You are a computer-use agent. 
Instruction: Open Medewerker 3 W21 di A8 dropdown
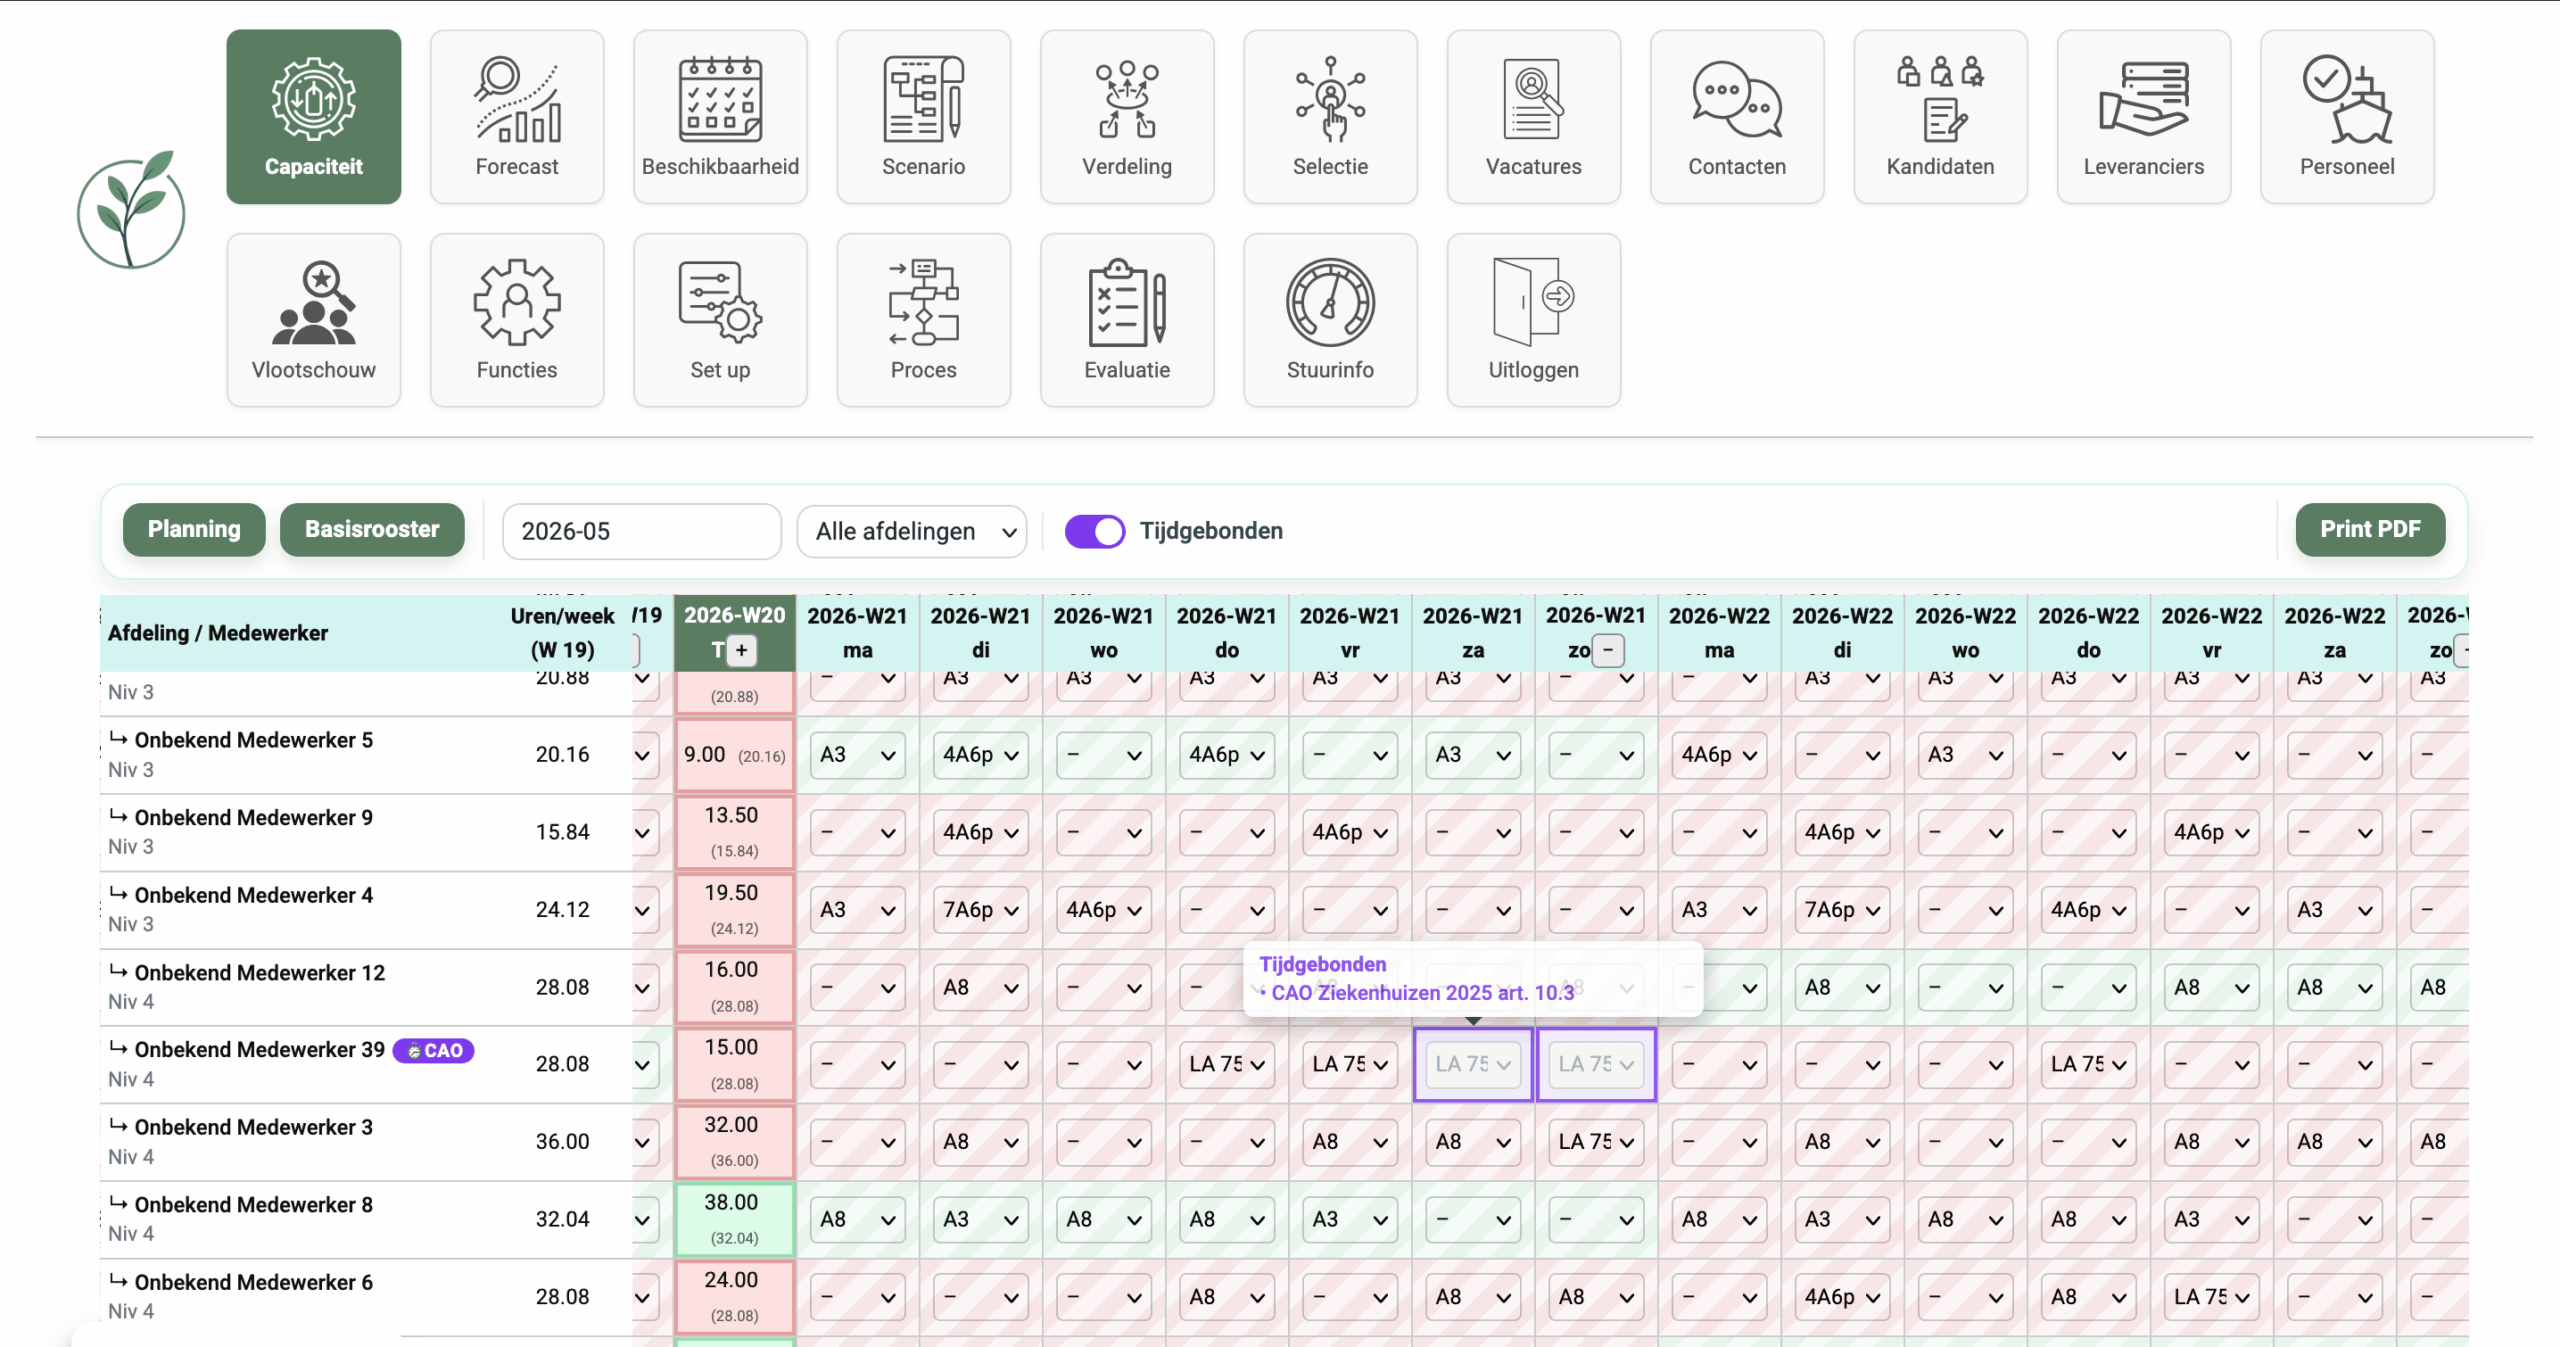tap(981, 1142)
